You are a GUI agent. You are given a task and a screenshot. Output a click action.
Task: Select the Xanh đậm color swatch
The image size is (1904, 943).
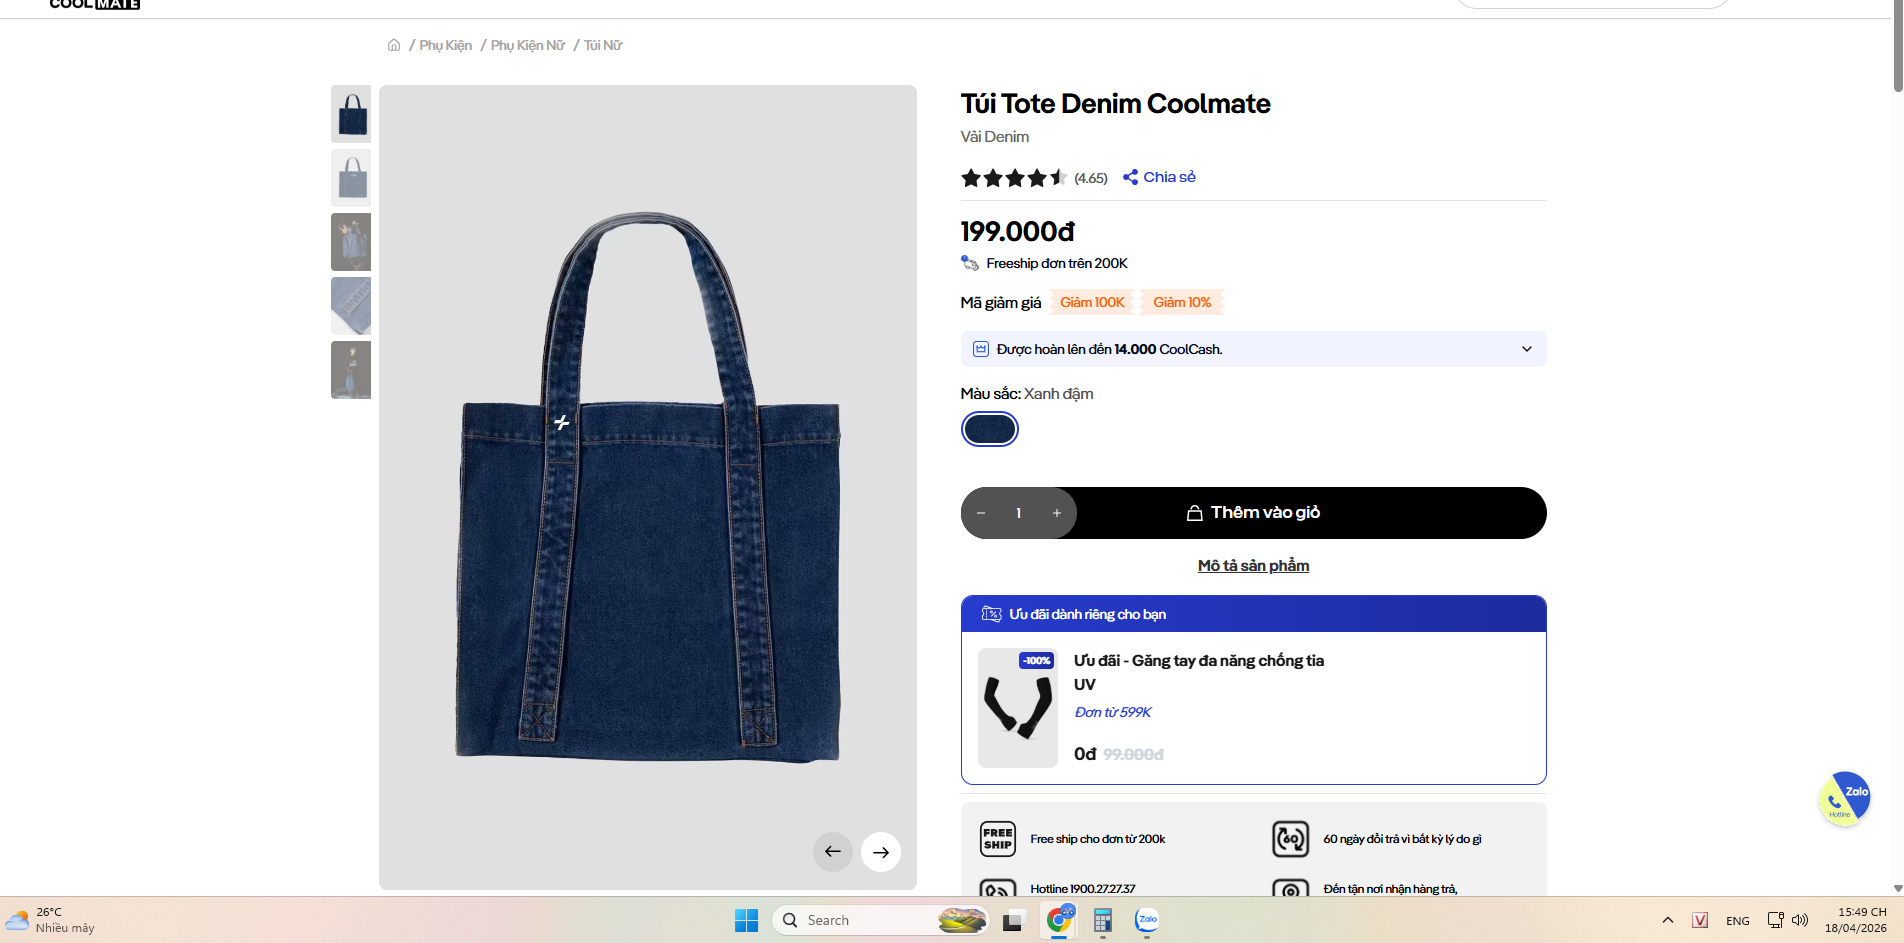coord(989,429)
